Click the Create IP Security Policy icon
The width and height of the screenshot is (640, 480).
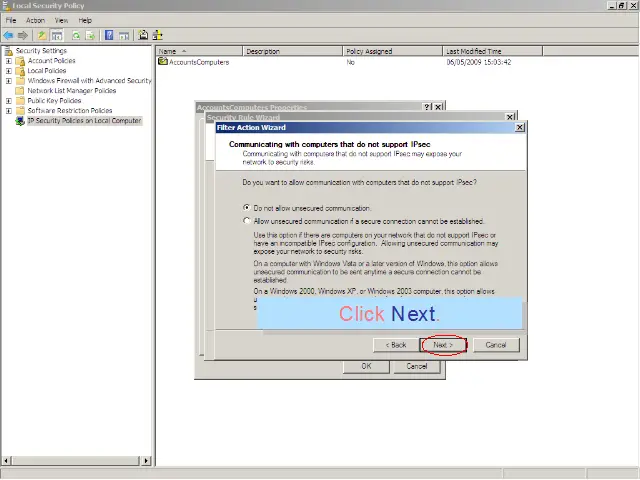(x=143, y=35)
